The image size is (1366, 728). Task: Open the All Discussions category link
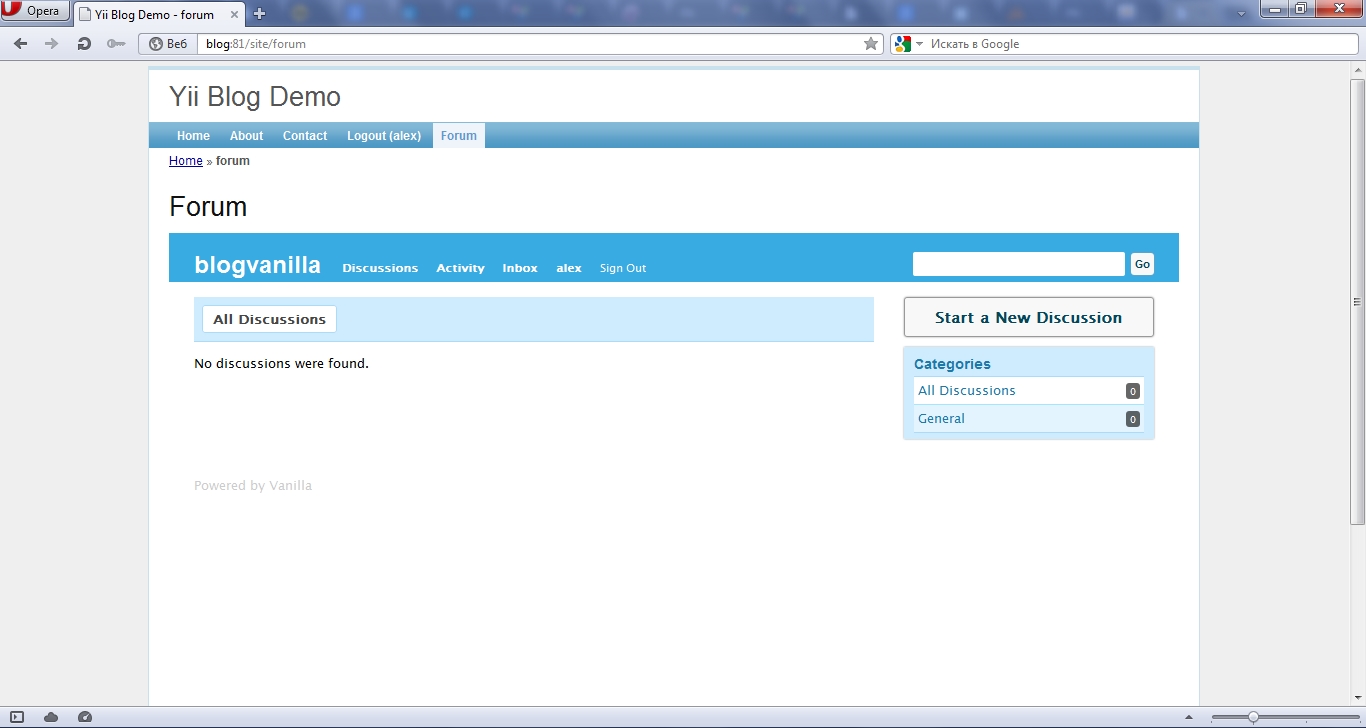[x=967, y=391]
